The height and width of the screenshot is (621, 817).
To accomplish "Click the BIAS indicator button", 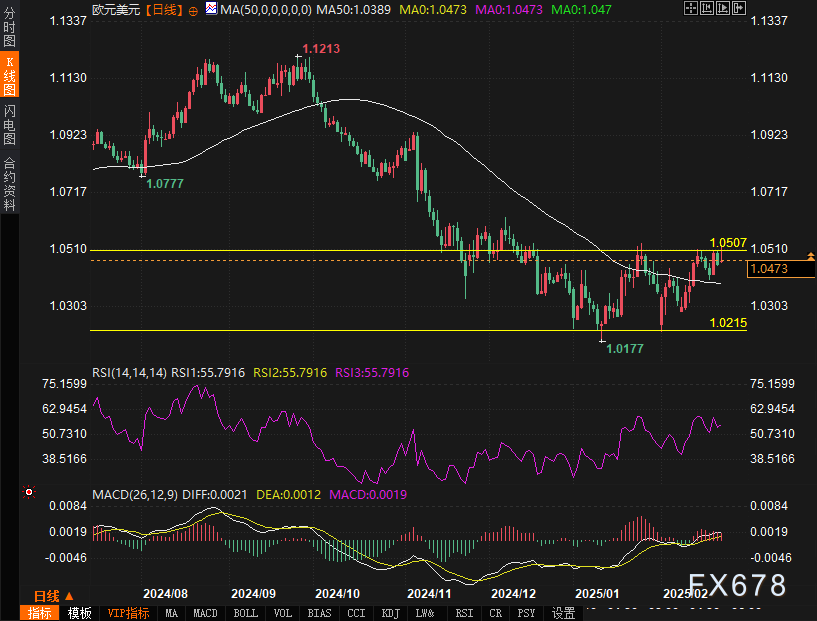I will 319,613.
